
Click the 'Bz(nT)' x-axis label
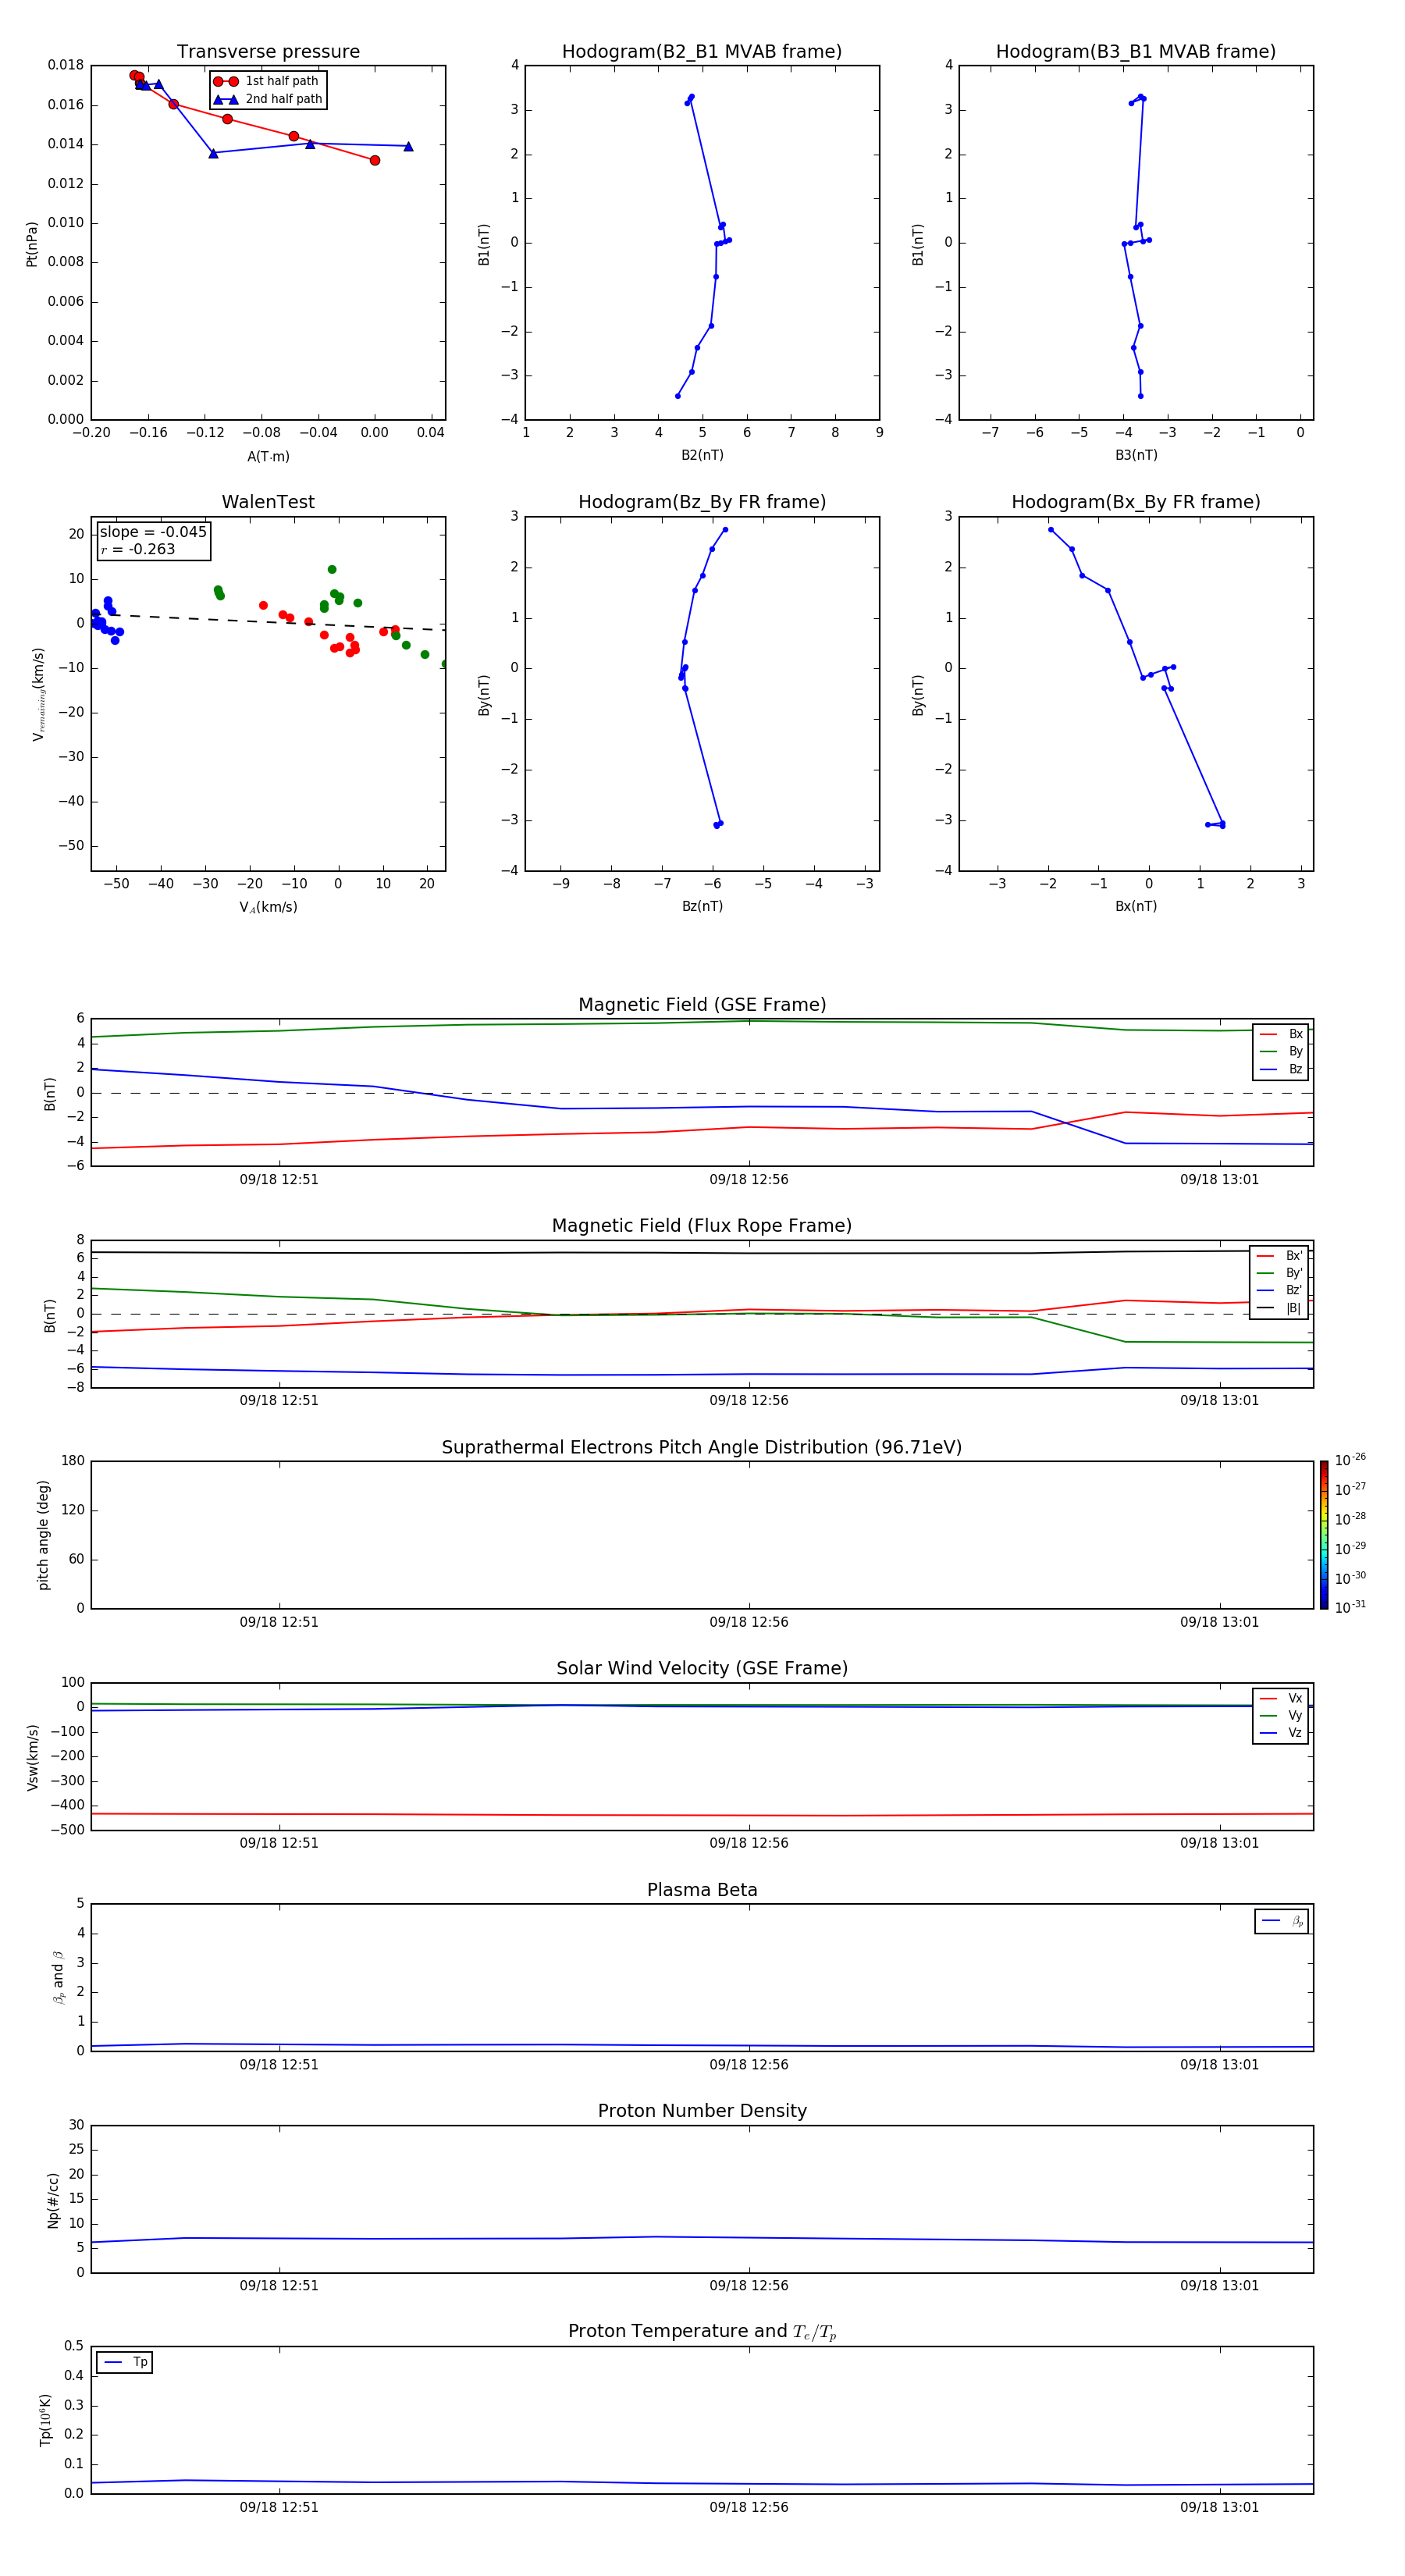pyautogui.click(x=702, y=906)
